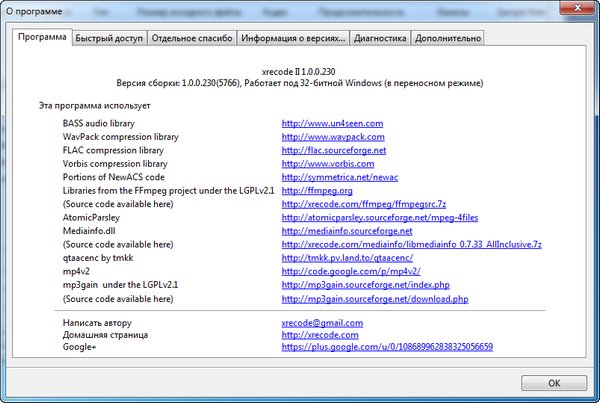Open the xrecode.com homepage link
600x403 pixels.
(x=322, y=336)
